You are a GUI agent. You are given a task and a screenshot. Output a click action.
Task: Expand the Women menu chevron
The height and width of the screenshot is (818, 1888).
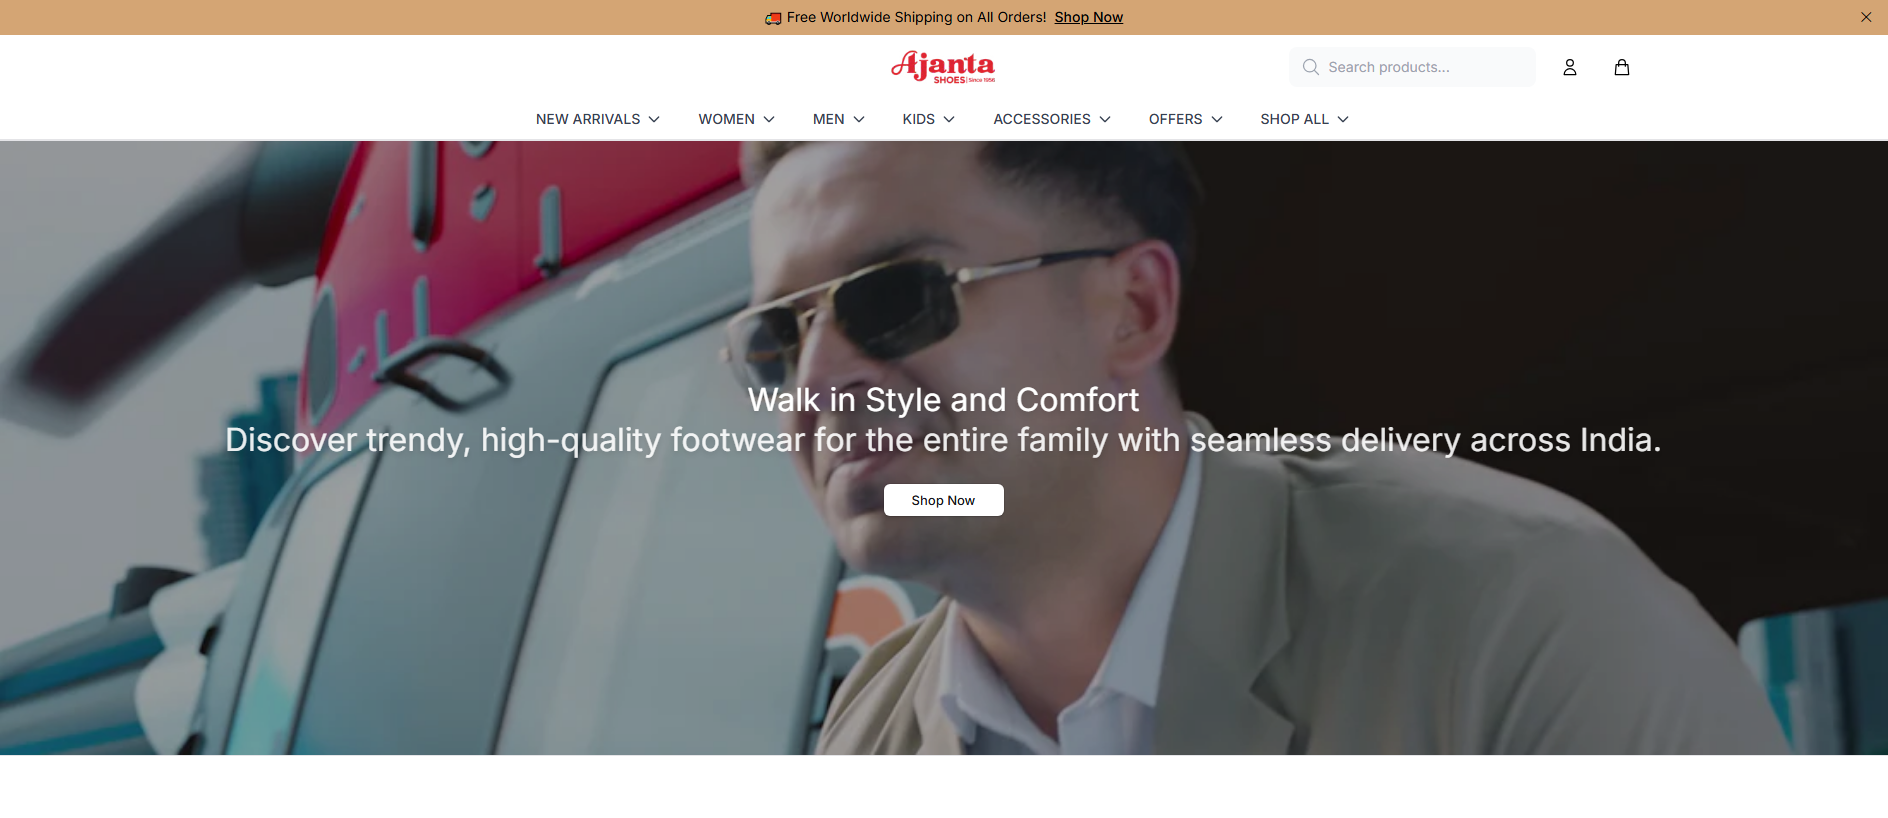tap(769, 119)
